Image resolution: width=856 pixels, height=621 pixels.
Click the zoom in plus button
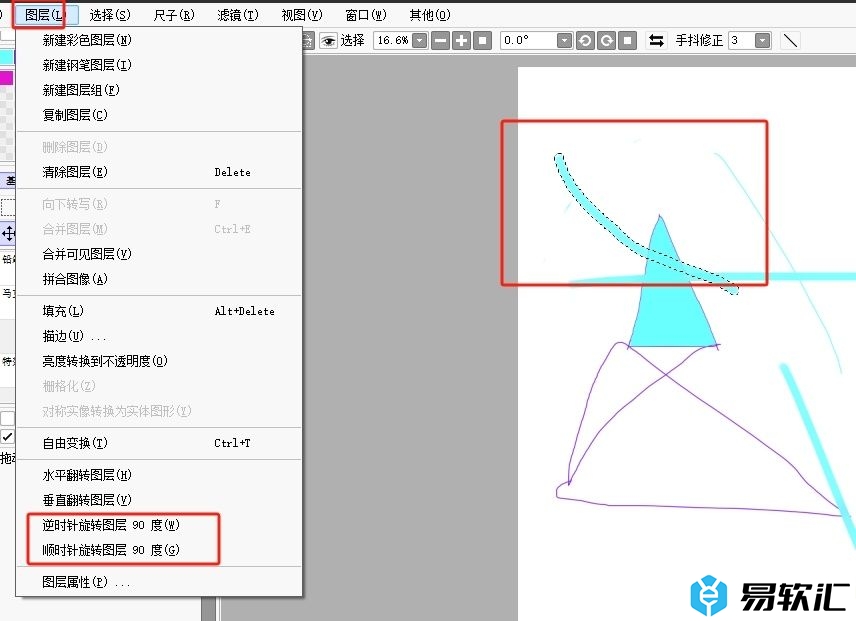click(x=461, y=40)
